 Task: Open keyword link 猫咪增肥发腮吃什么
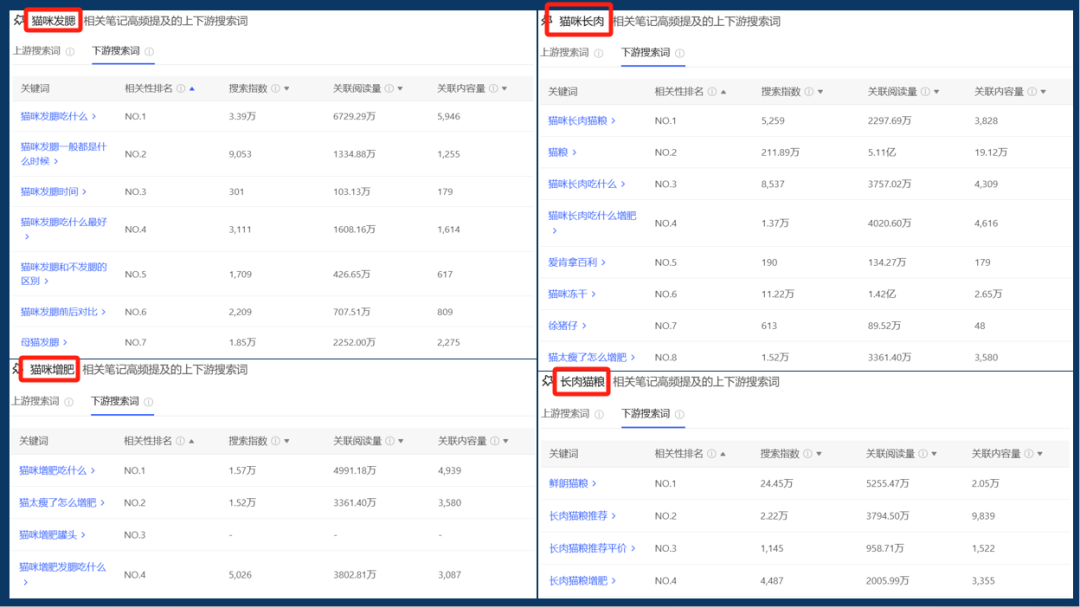coord(63,574)
